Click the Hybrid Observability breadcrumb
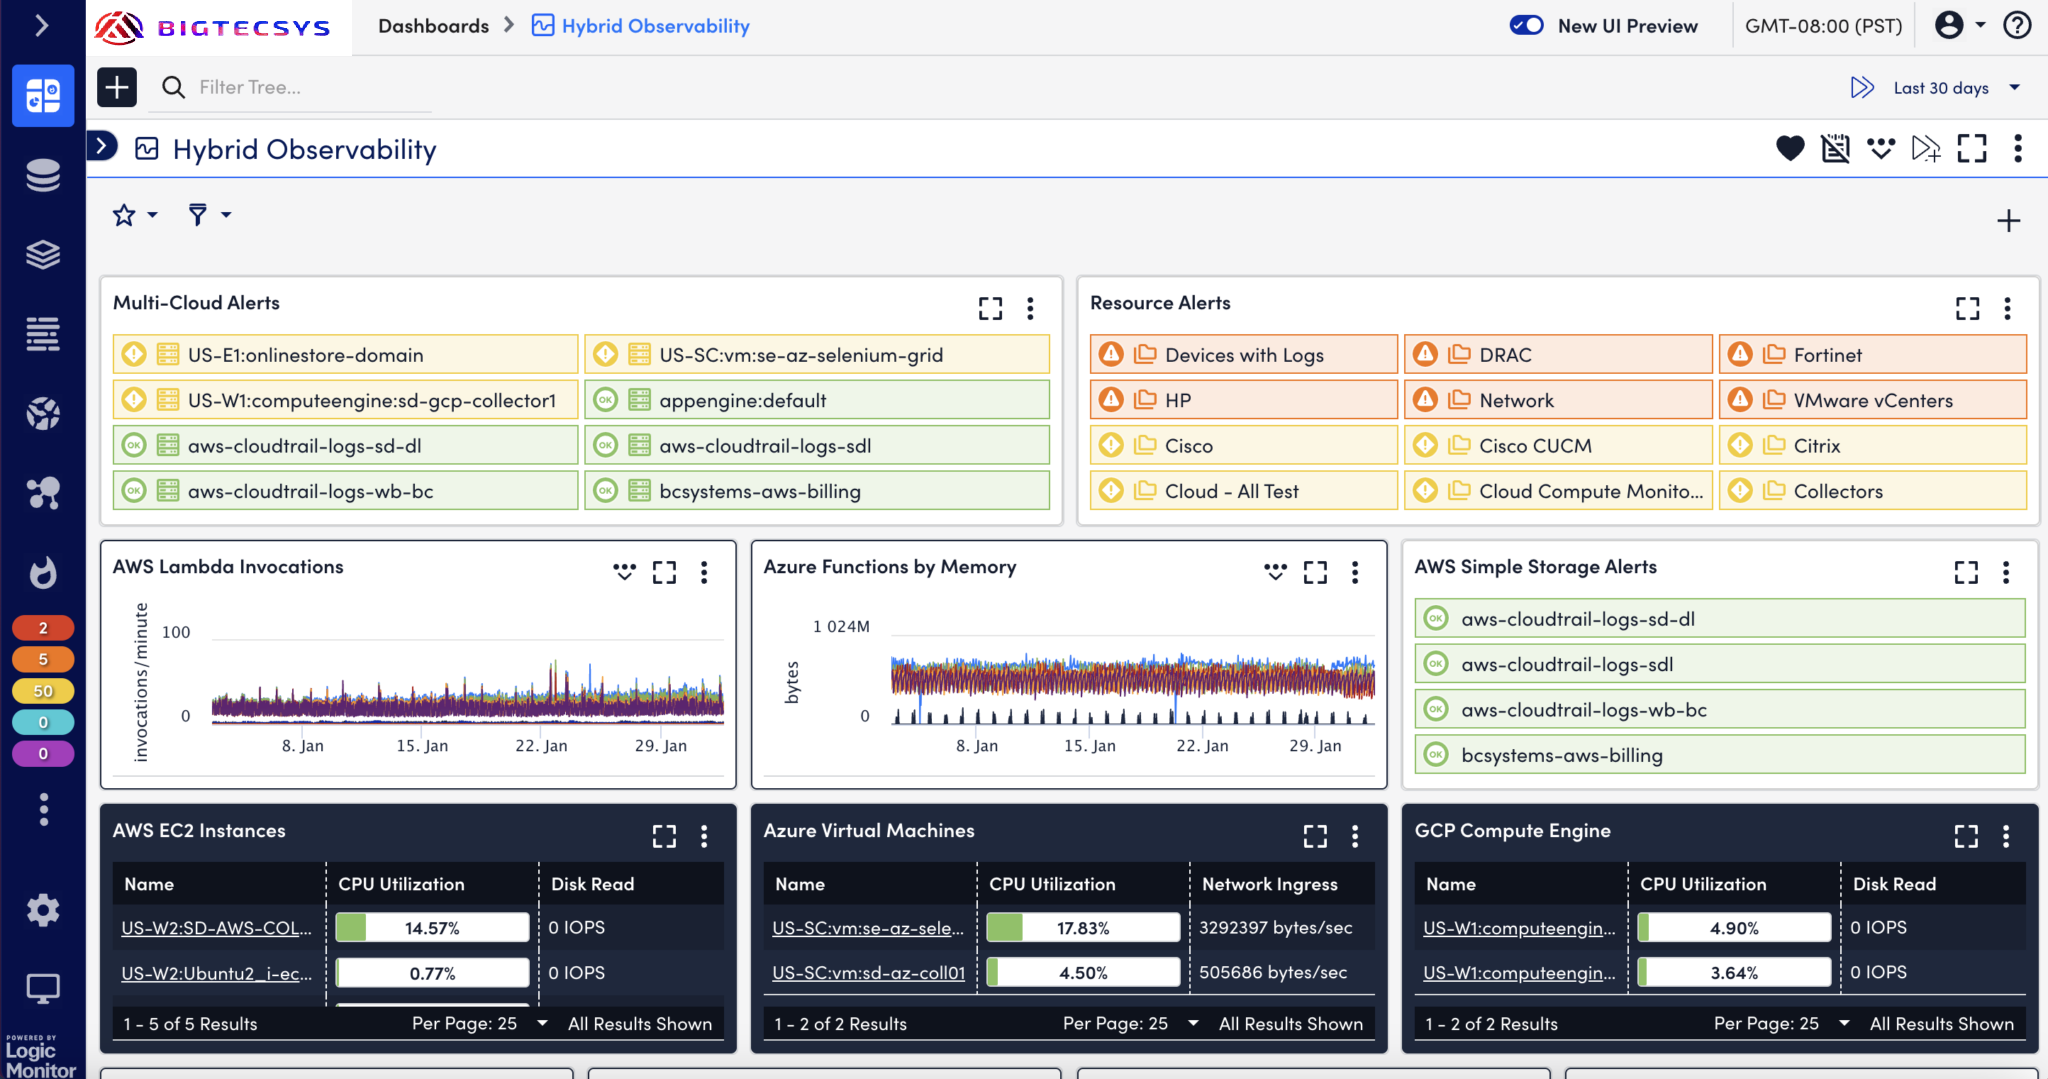 click(655, 26)
